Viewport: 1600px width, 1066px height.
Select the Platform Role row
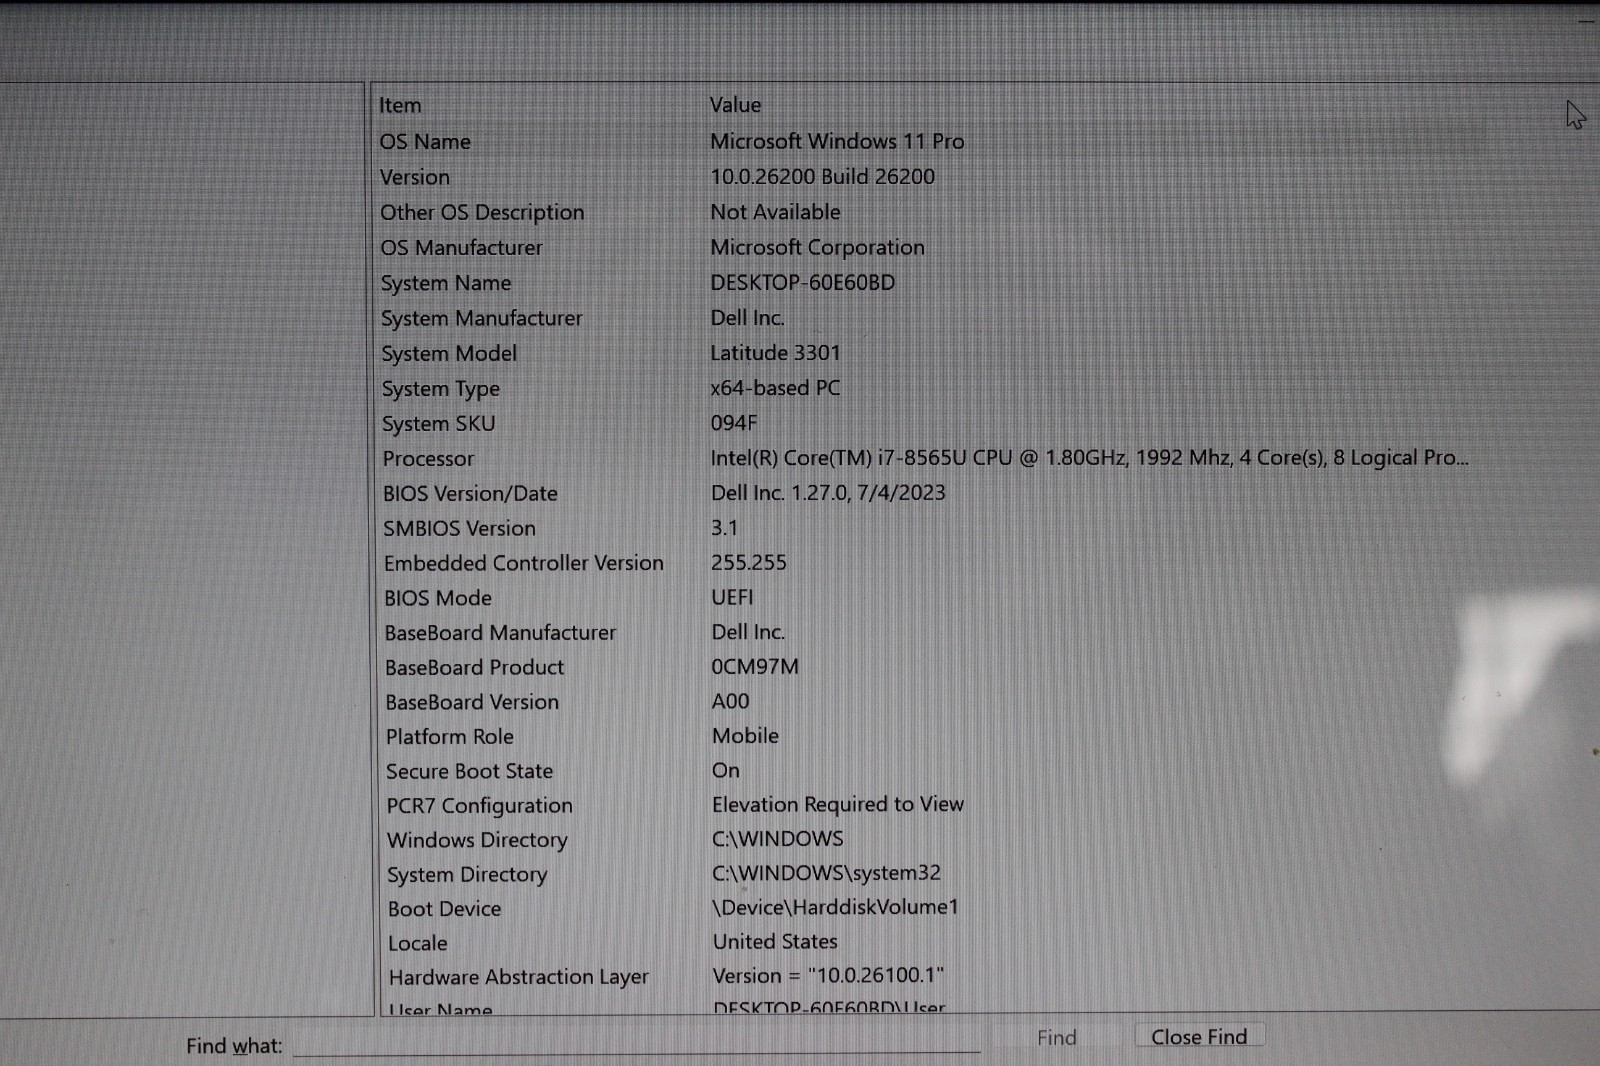point(450,737)
